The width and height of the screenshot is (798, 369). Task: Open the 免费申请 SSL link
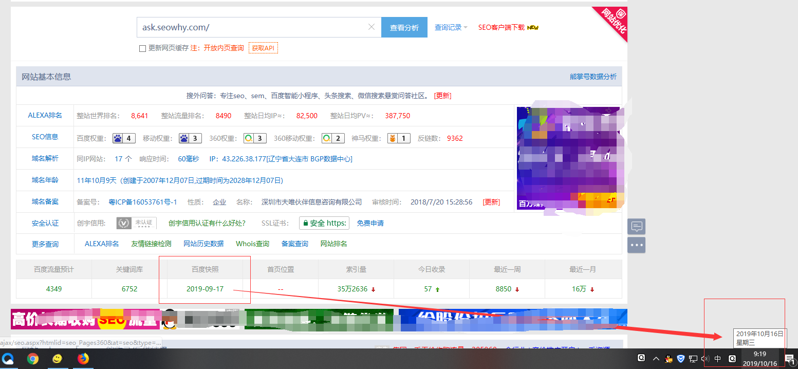(x=370, y=223)
